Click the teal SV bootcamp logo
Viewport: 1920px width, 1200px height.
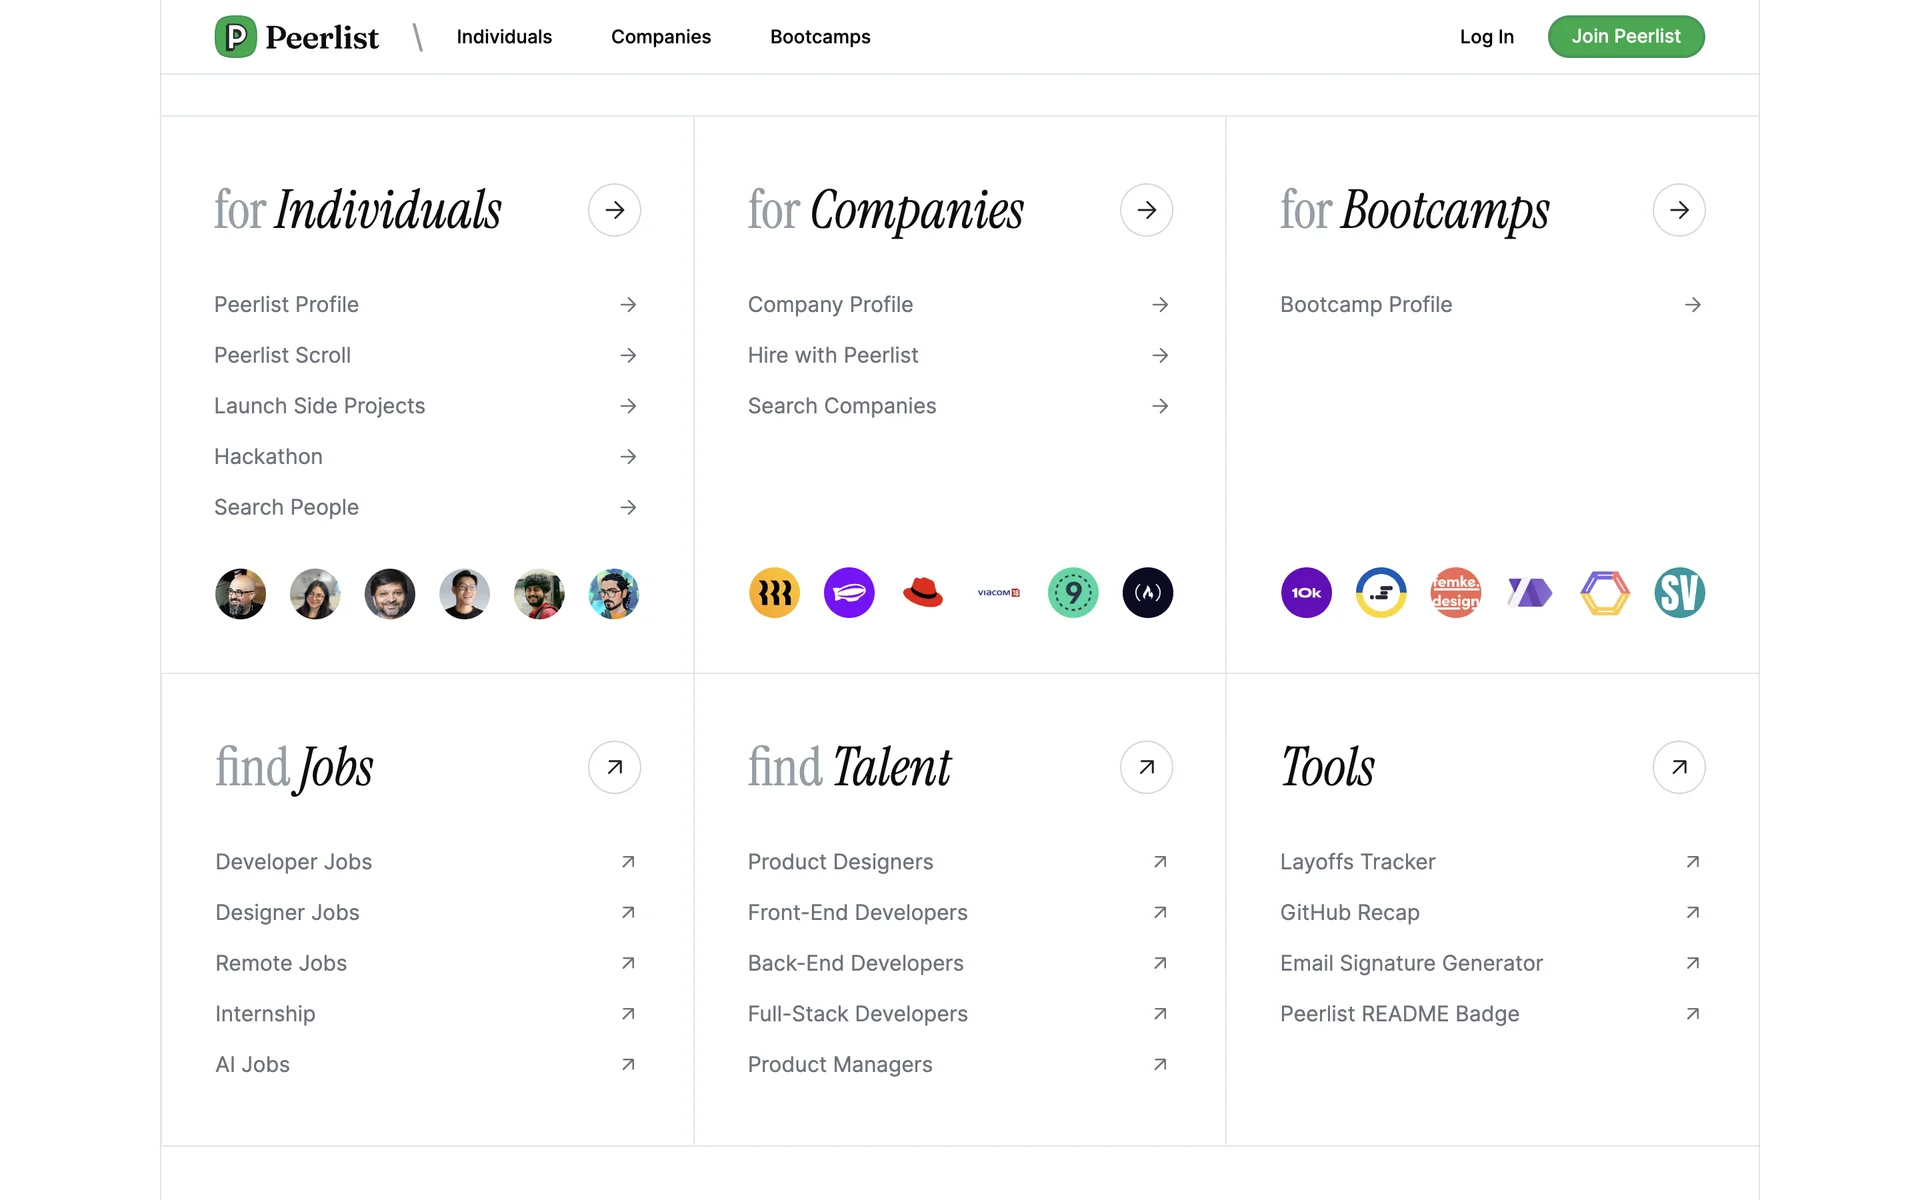pyautogui.click(x=1679, y=593)
